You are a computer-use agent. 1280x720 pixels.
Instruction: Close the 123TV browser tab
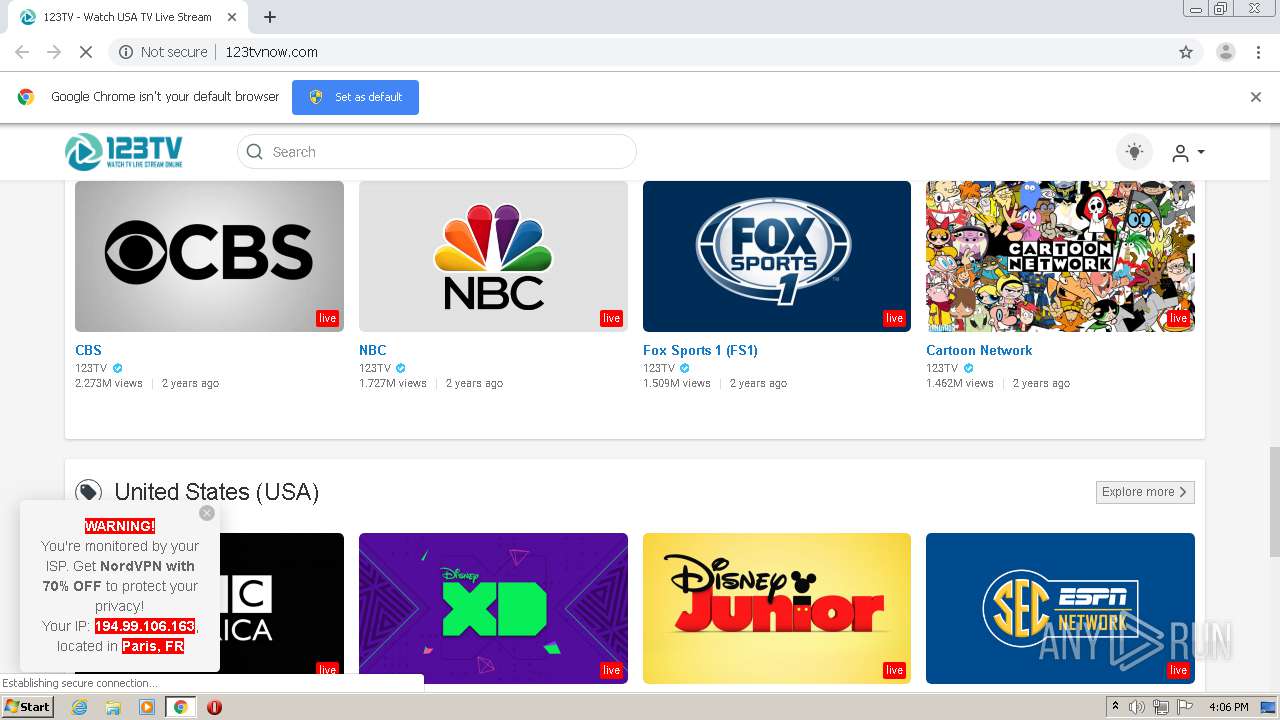(232, 17)
